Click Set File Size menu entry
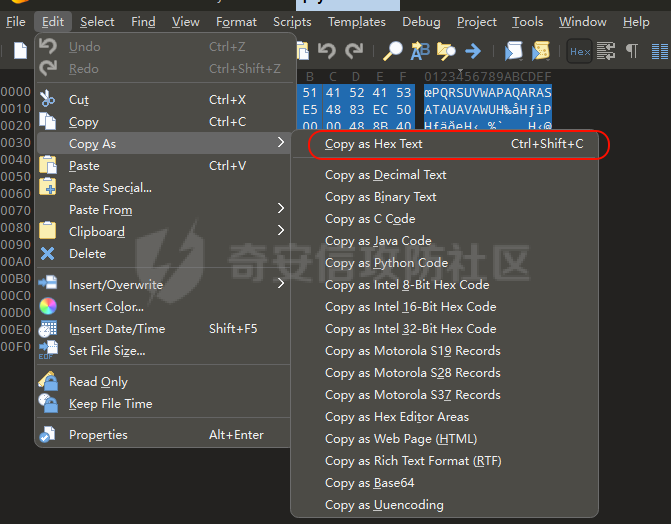671x524 pixels. coord(107,351)
